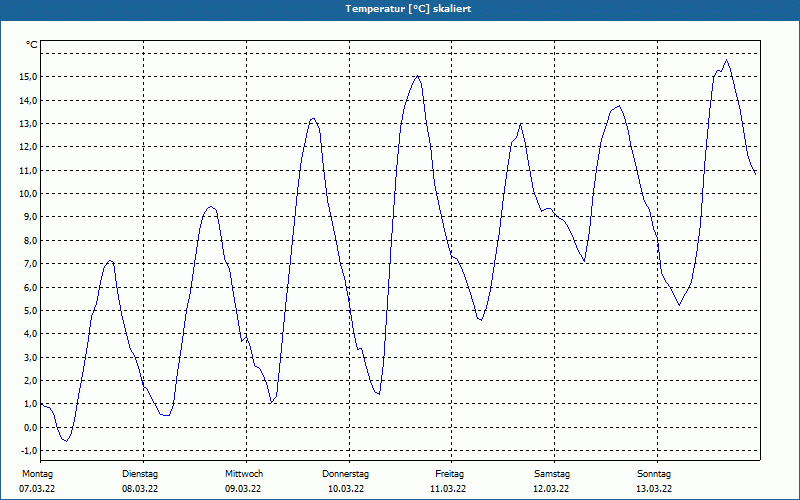Image resolution: width=800 pixels, height=500 pixels.
Task: Select the 08.03.22 date label
Action: 140,489
